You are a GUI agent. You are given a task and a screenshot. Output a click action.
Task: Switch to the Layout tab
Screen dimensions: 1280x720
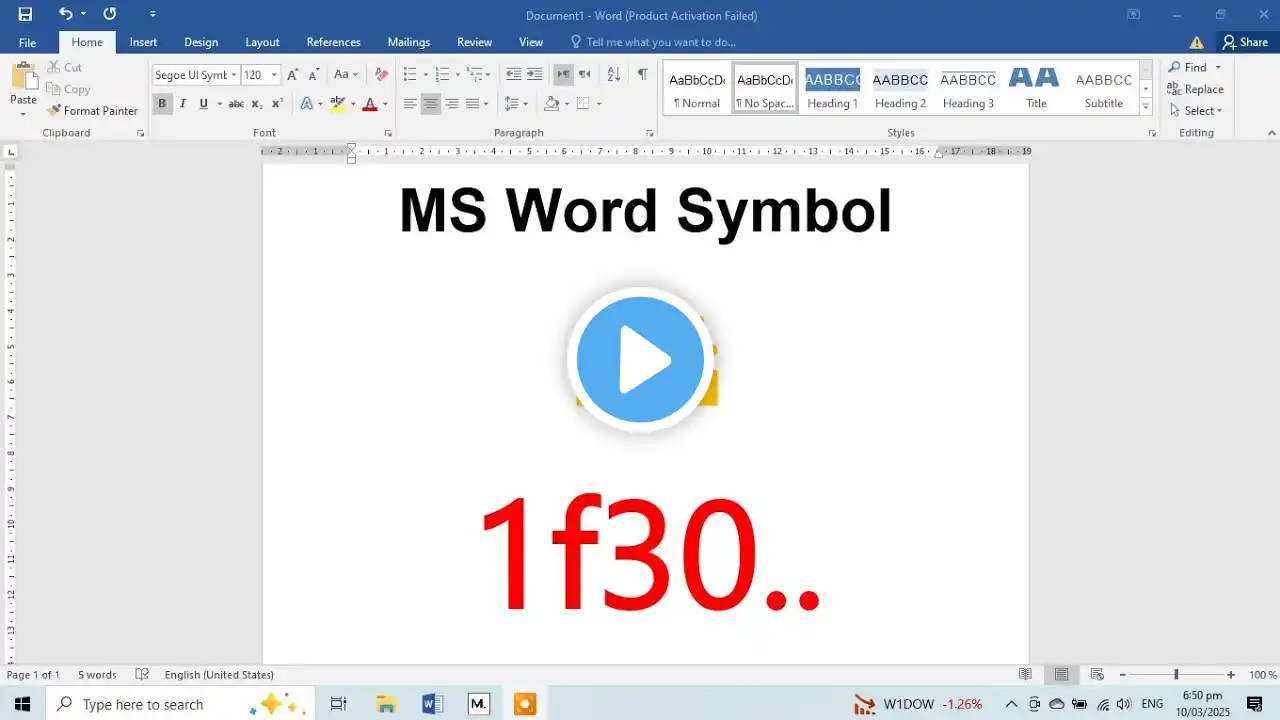click(x=262, y=42)
